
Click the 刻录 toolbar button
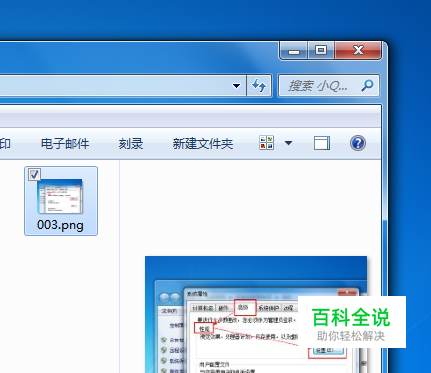pyautogui.click(x=131, y=144)
